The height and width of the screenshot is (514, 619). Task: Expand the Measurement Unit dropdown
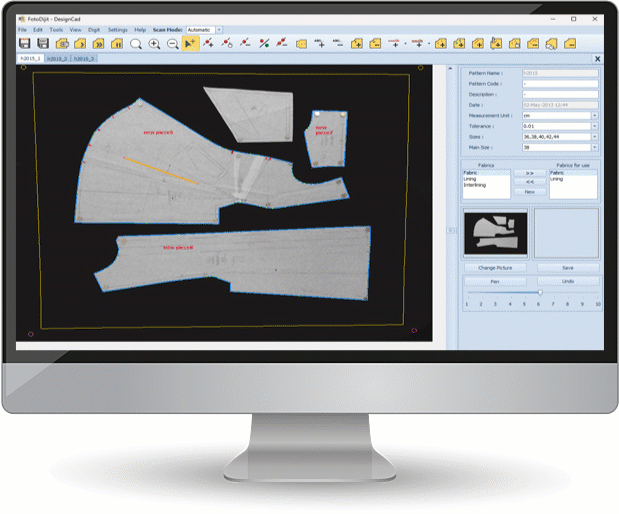click(x=594, y=115)
